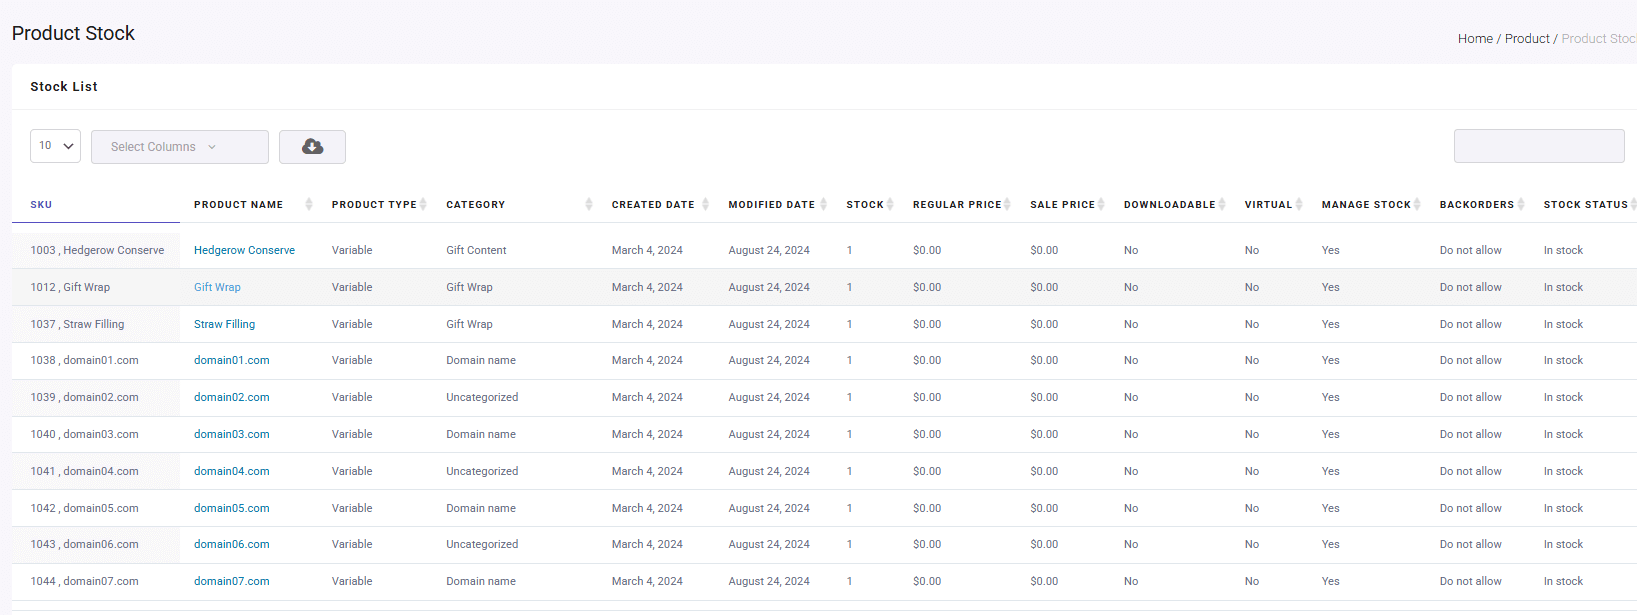This screenshot has width=1637, height=615.
Task: Open the Gift Wrap product link
Action: tap(217, 288)
